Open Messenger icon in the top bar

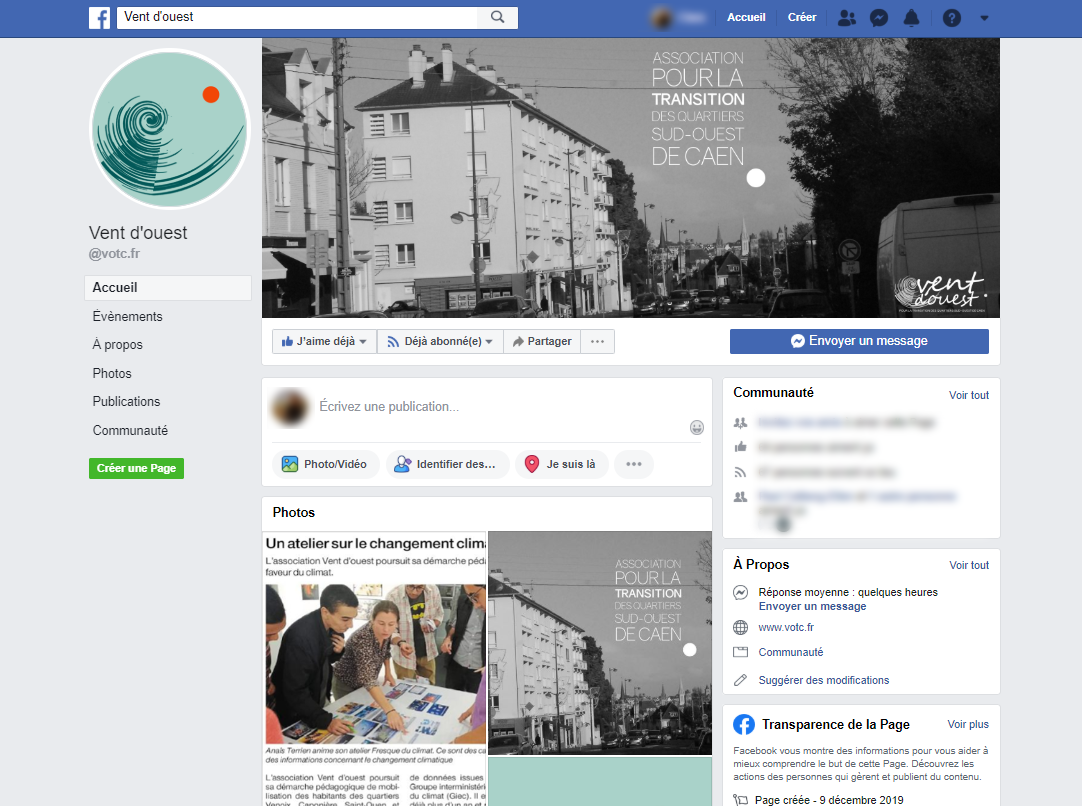[878, 18]
